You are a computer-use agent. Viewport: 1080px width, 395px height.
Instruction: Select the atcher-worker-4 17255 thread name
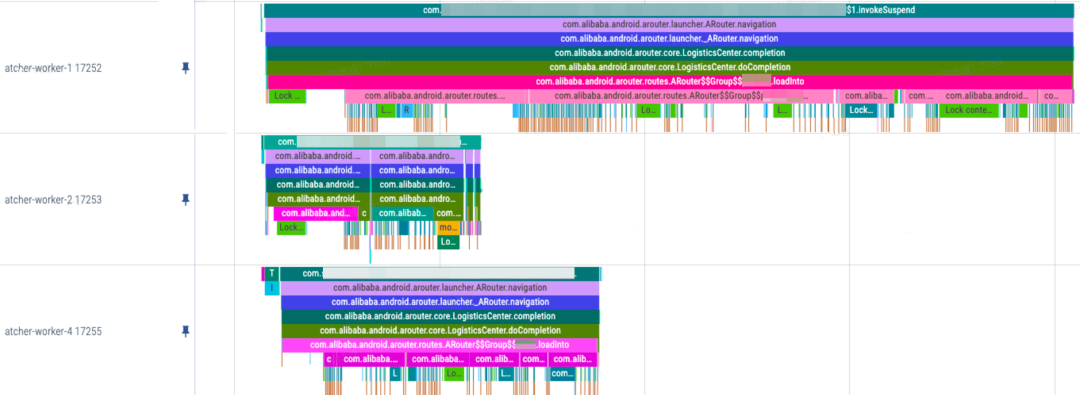(53, 332)
